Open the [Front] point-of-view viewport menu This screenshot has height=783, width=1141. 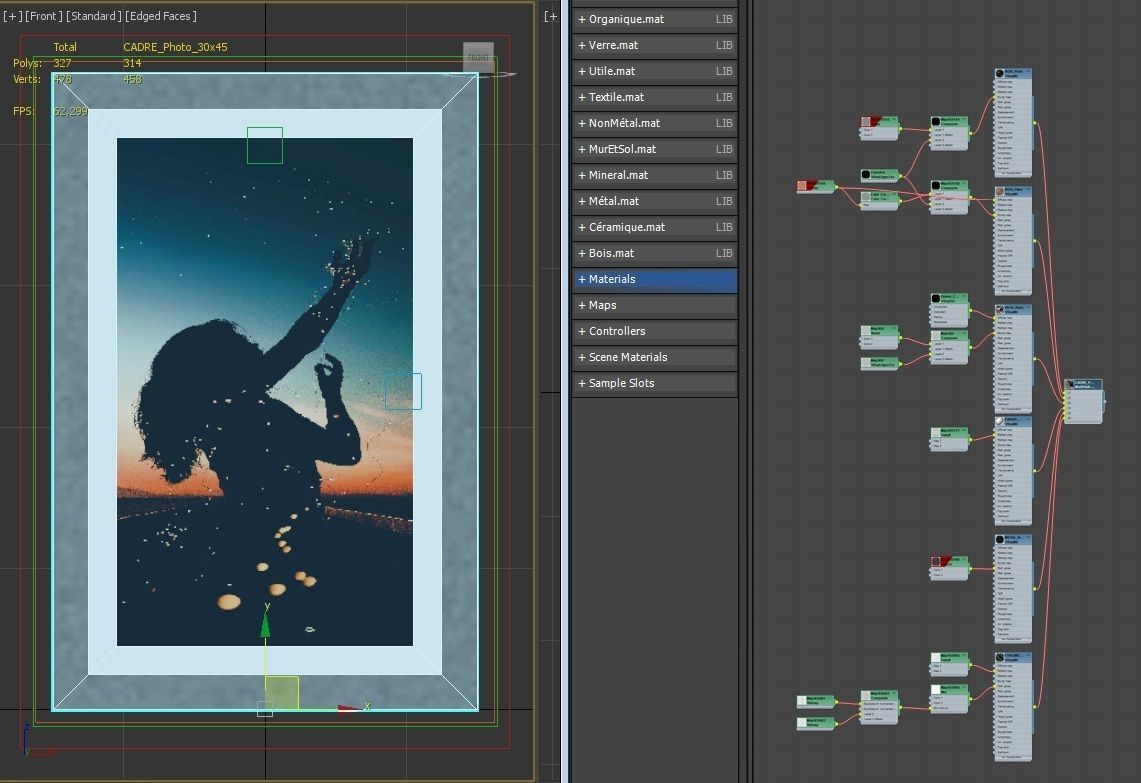44,16
